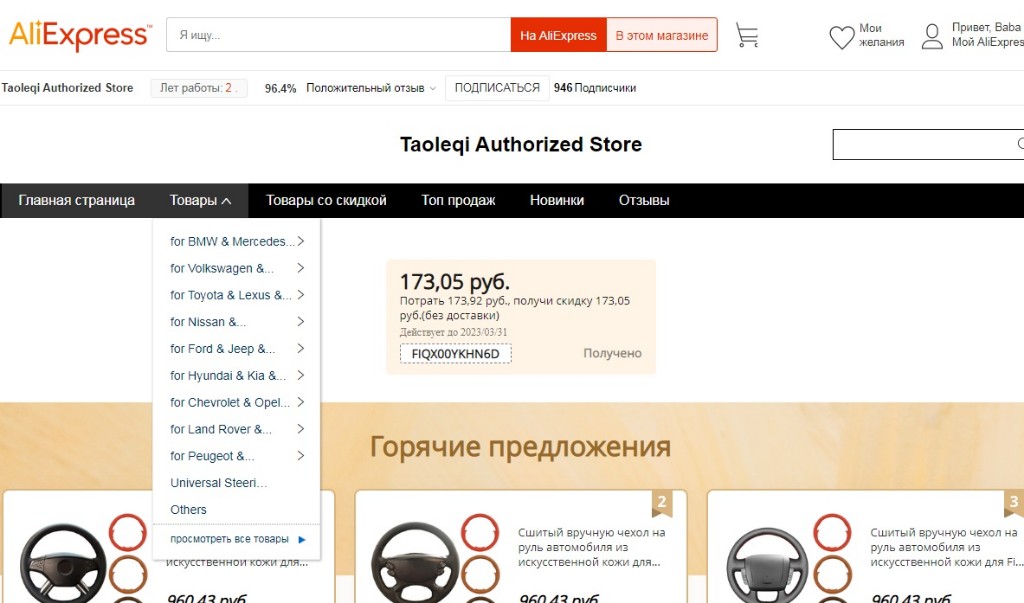1024x603 pixels.
Task: Select 'for BMW & Mercedes...' menu item
Action: [232, 242]
